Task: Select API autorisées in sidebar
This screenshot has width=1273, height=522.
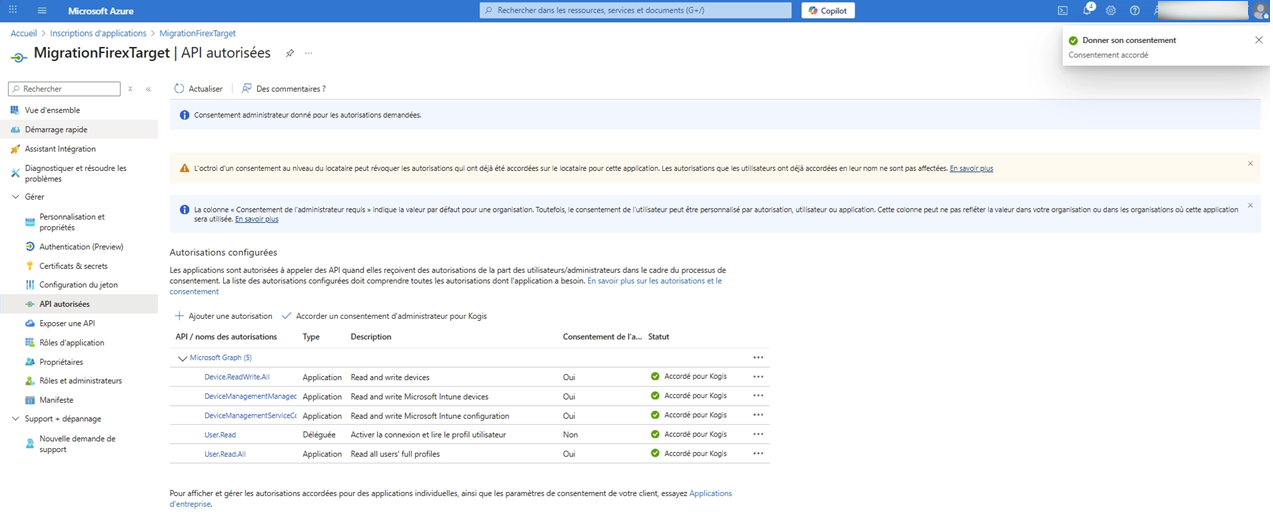Action: pos(64,304)
